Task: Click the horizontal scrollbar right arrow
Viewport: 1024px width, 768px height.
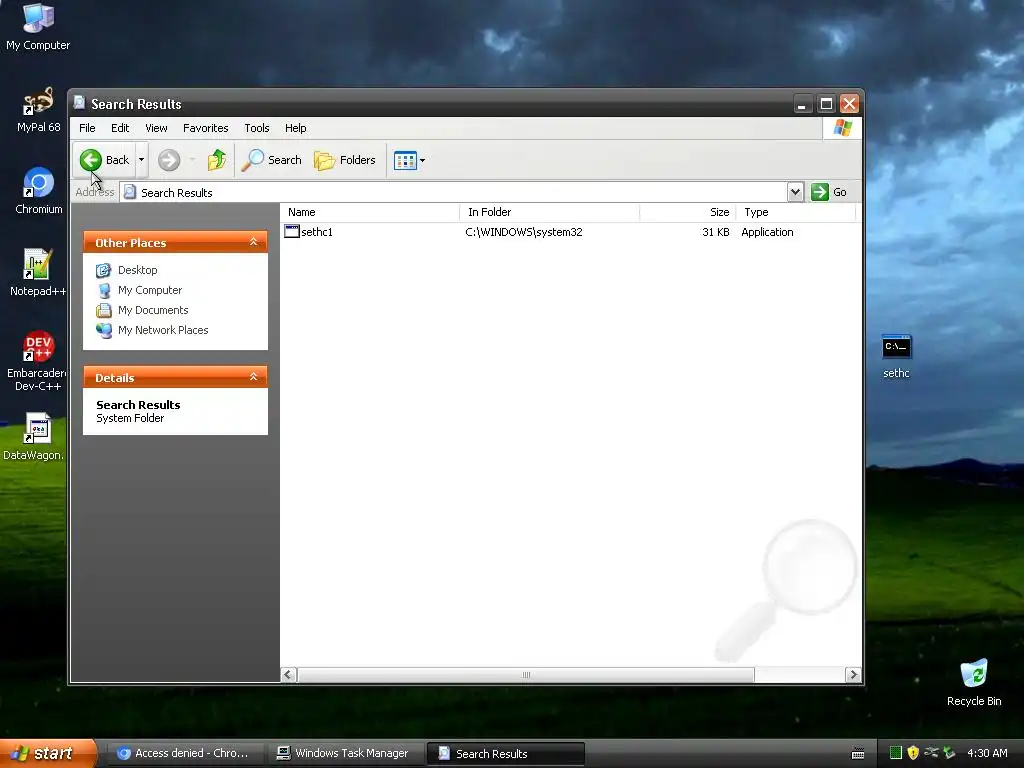Action: pos(853,675)
